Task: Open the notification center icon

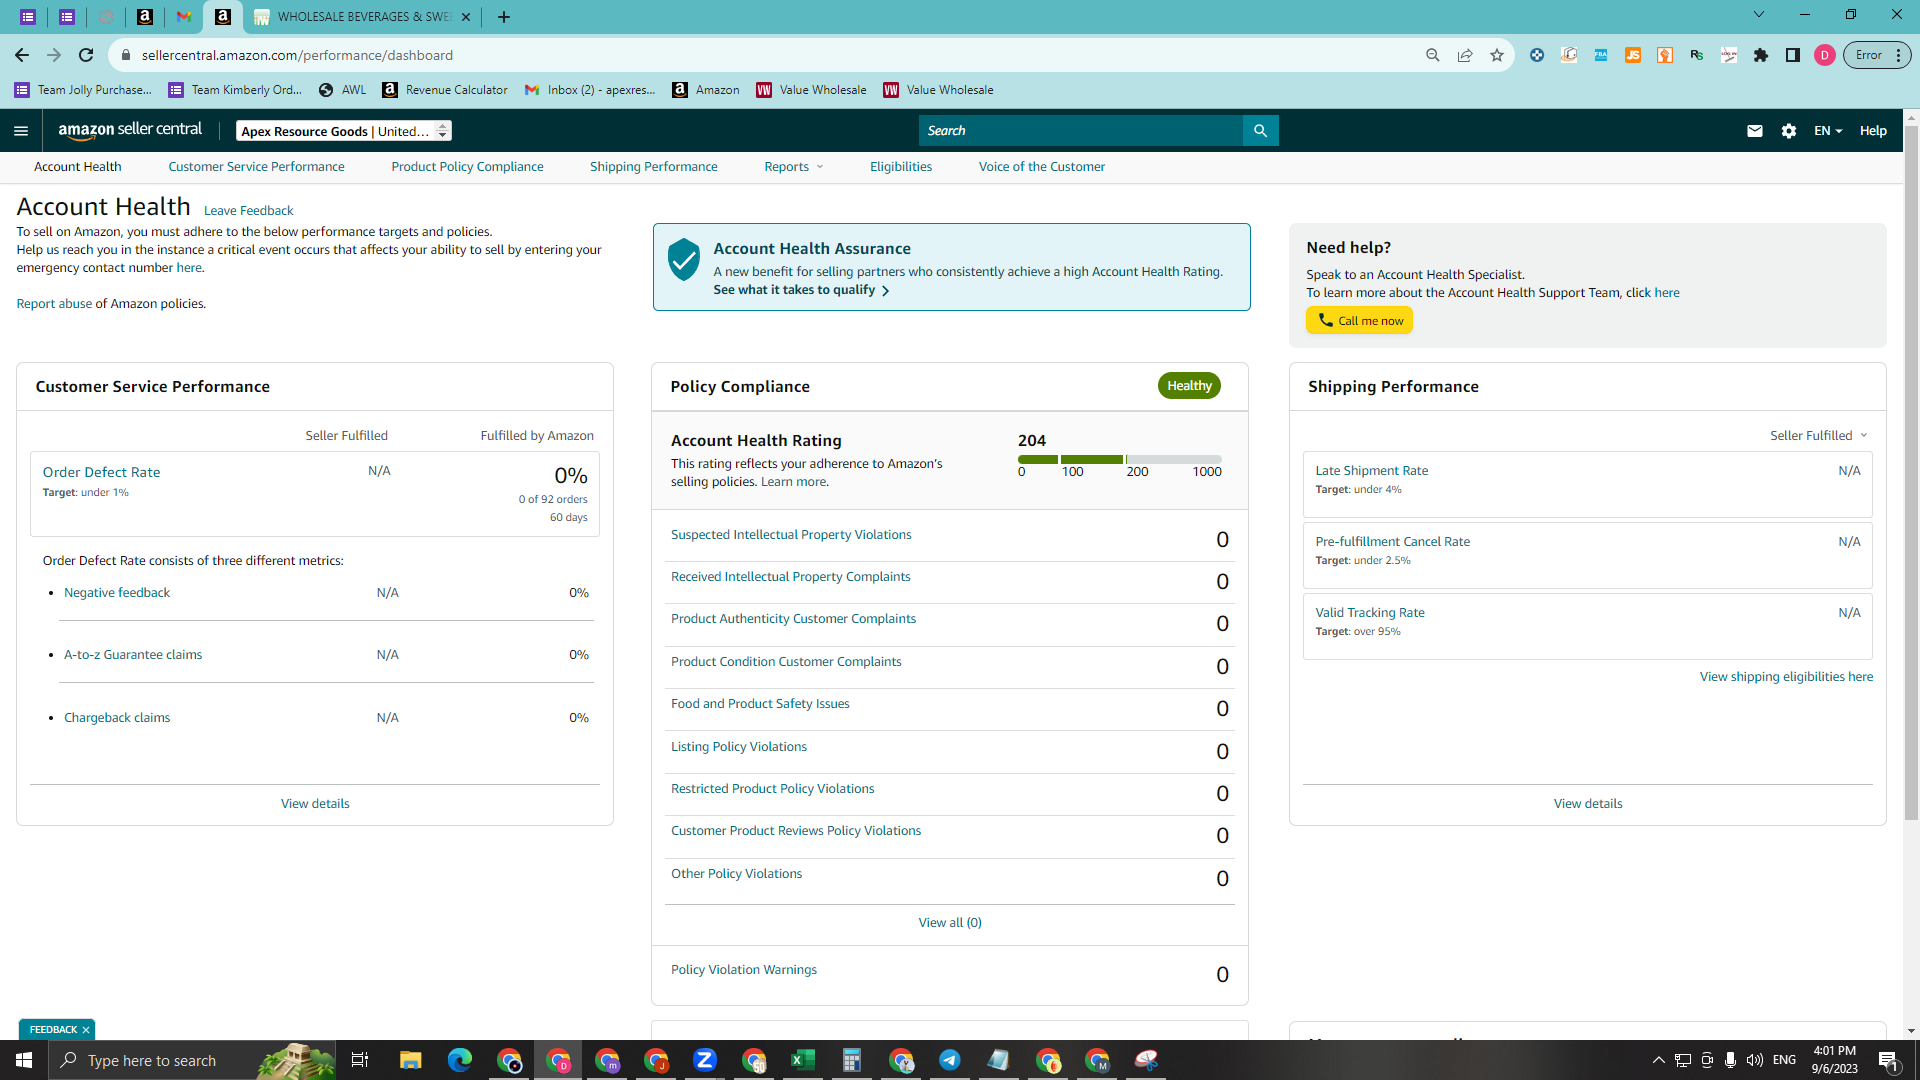Action: coord(1889,1060)
